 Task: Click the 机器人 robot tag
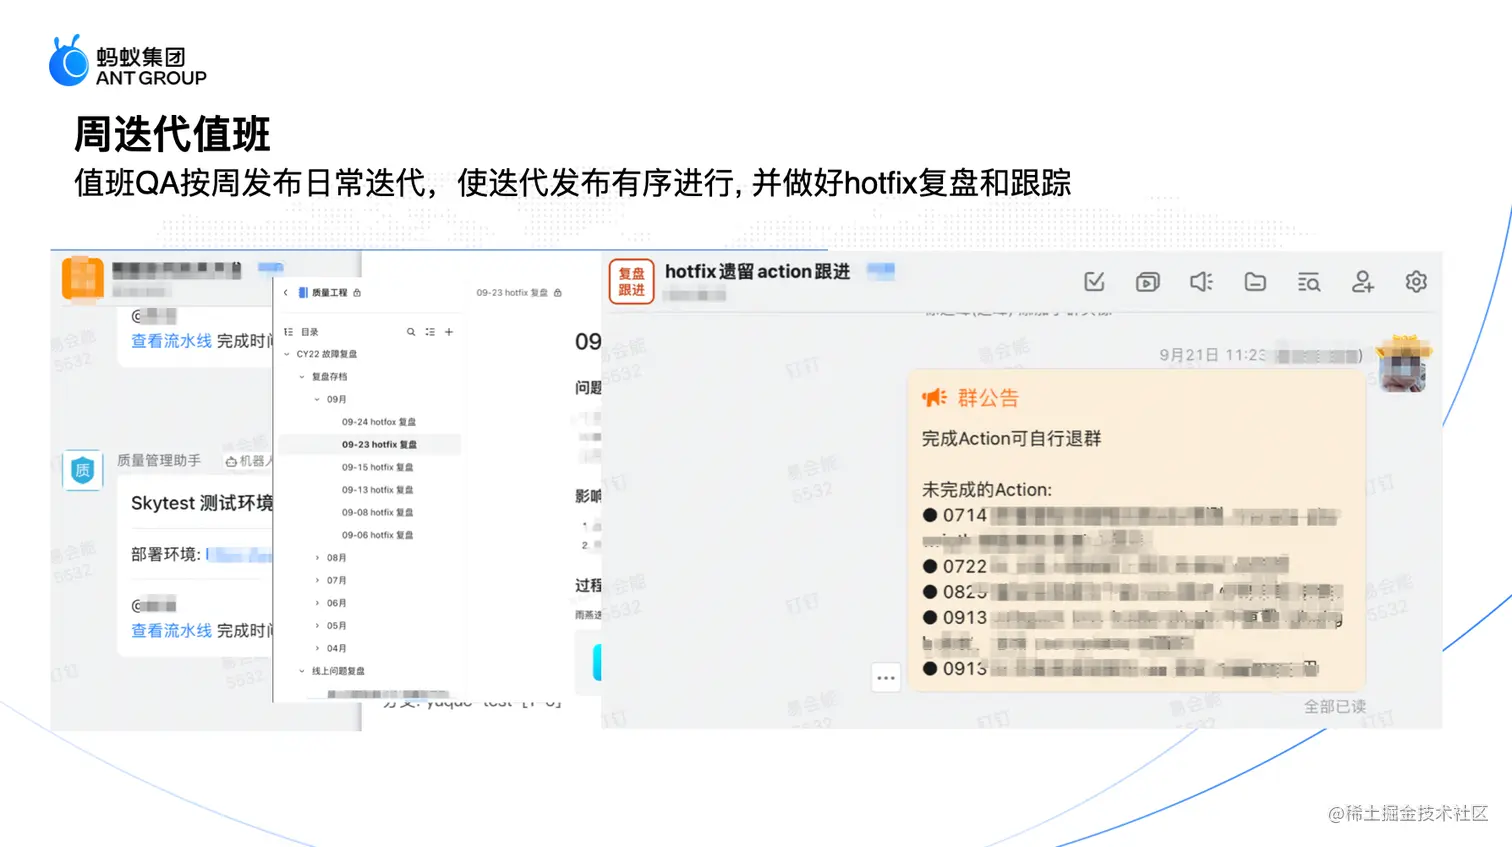248,461
